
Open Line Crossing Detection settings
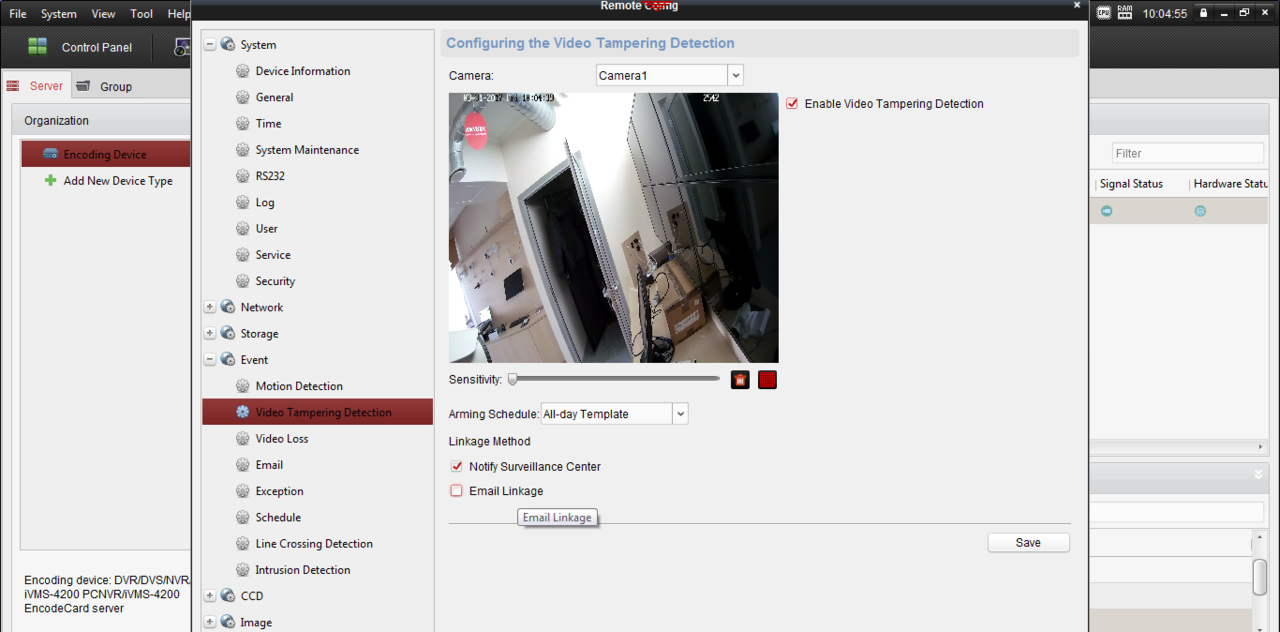tap(314, 544)
